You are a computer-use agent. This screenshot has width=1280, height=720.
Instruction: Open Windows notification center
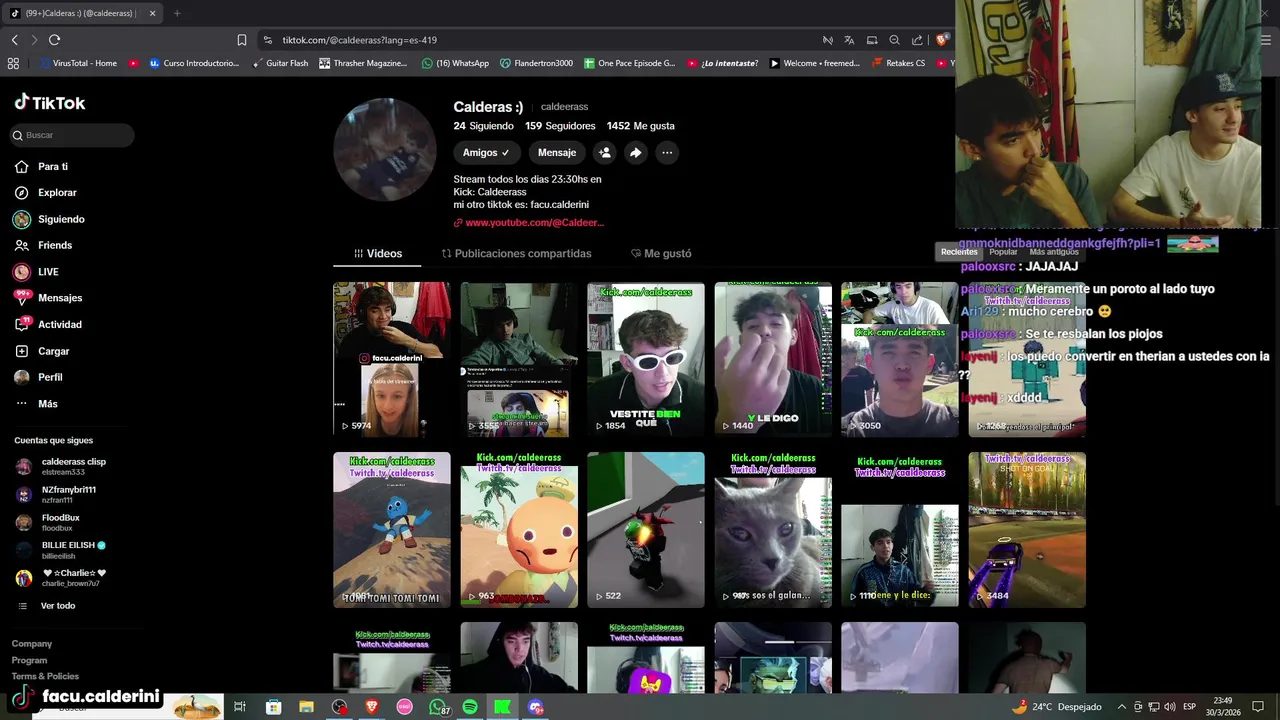click(1258, 707)
